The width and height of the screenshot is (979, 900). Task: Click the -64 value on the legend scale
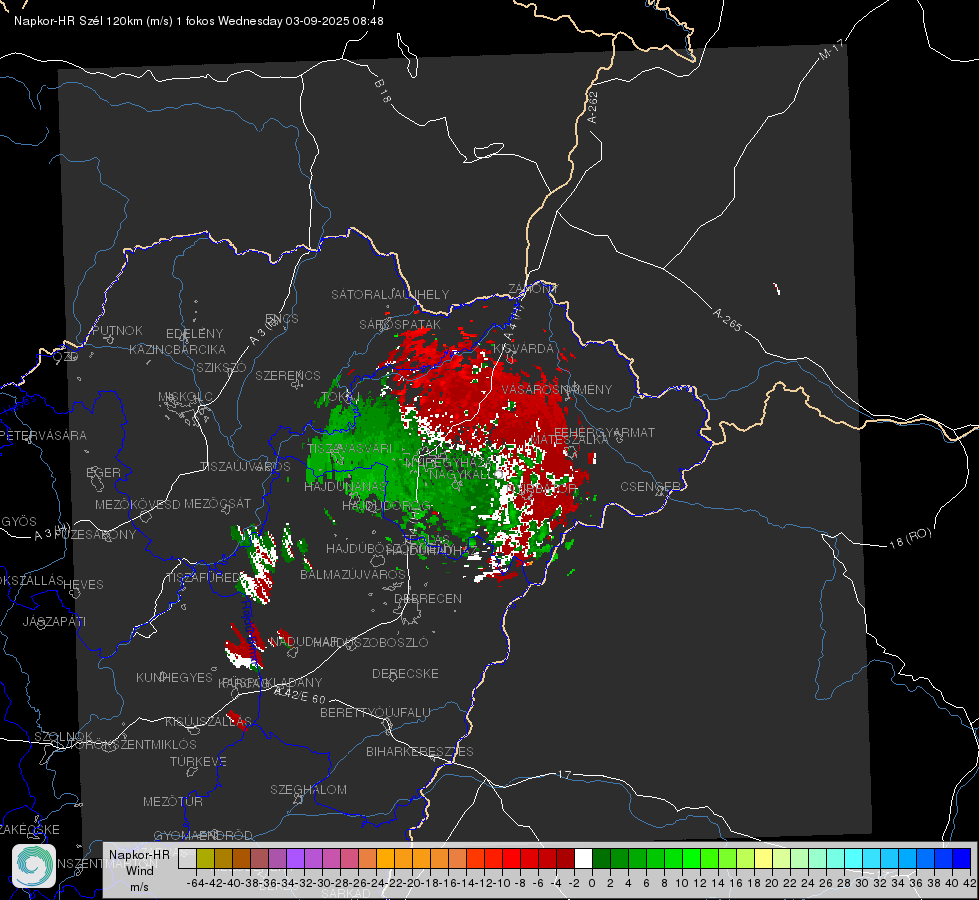pyautogui.click(x=196, y=883)
